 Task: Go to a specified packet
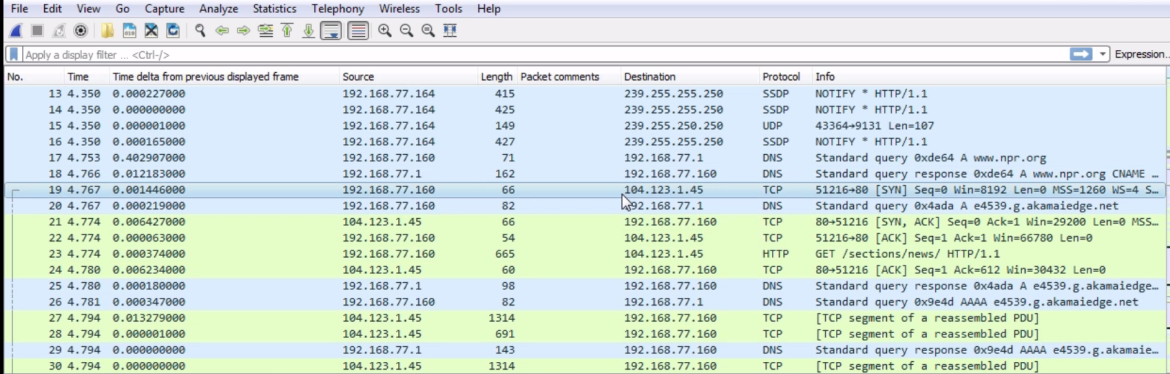265,31
